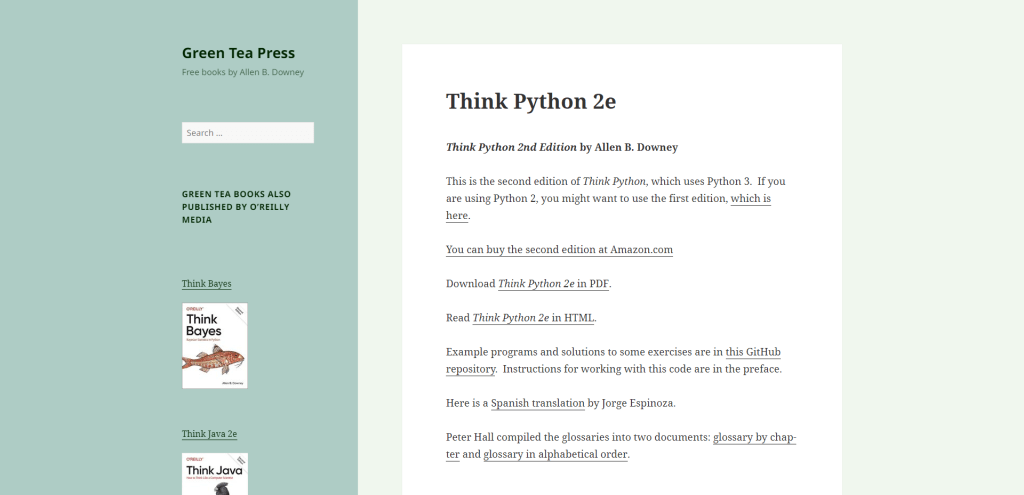Open Think Python 2e in HTML link

533,317
